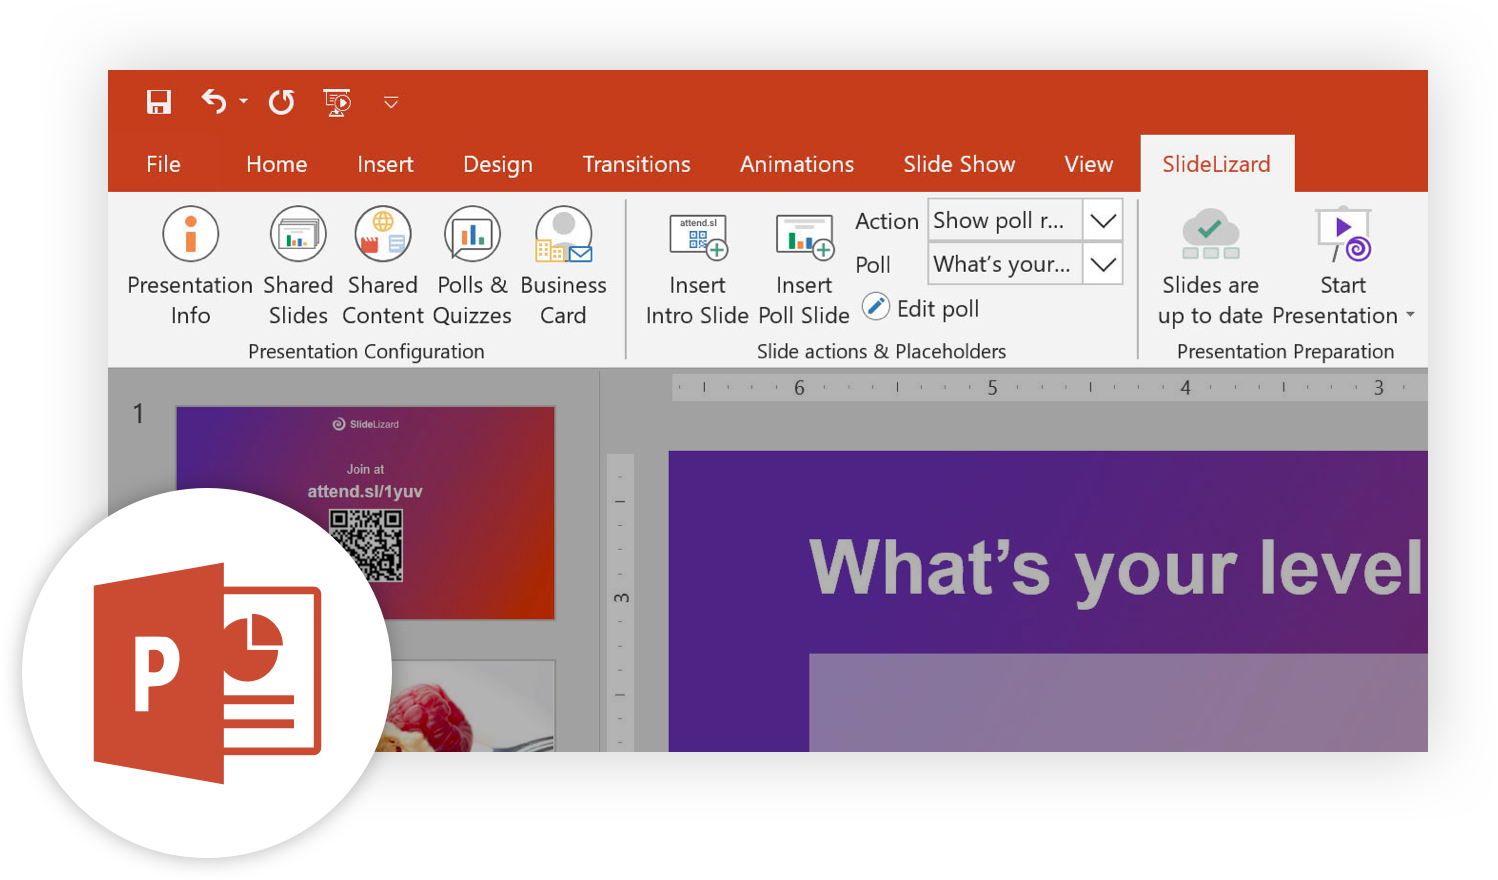1498x880 pixels.
Task: Open the View tab
Action: click(1088, 164)
